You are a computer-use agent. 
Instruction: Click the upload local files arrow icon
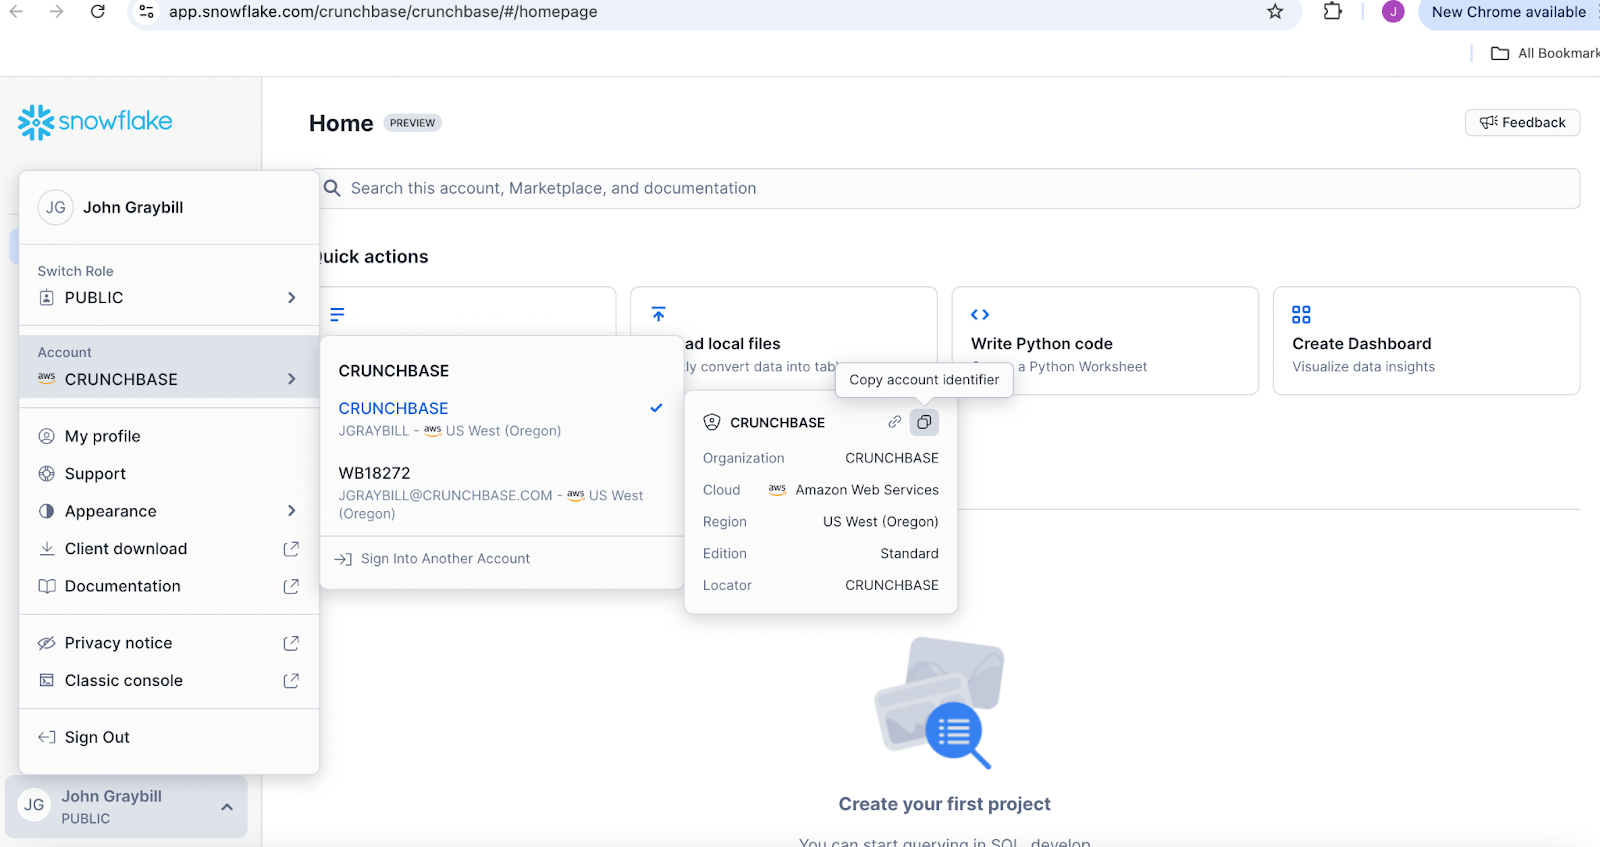(658, 314)
